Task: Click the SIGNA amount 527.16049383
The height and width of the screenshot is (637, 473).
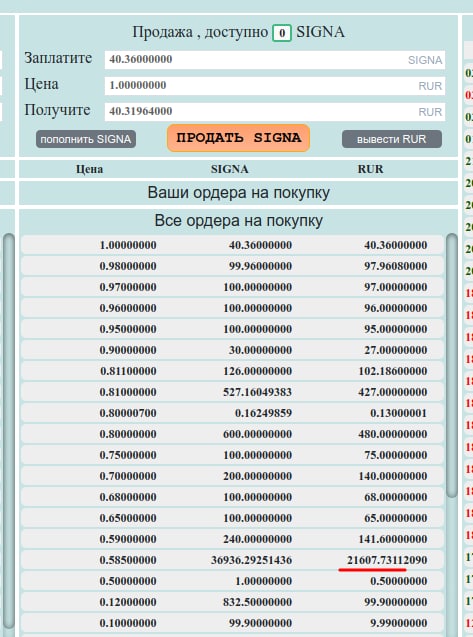Action: tap(257, 392)
